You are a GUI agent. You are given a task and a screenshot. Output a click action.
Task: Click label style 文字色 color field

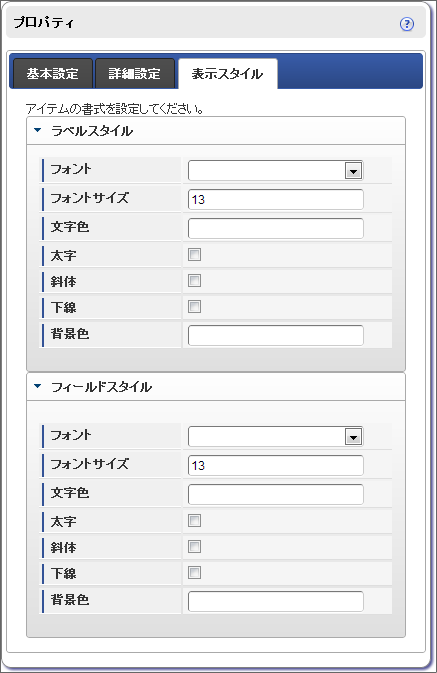click(x=276, y=228)
